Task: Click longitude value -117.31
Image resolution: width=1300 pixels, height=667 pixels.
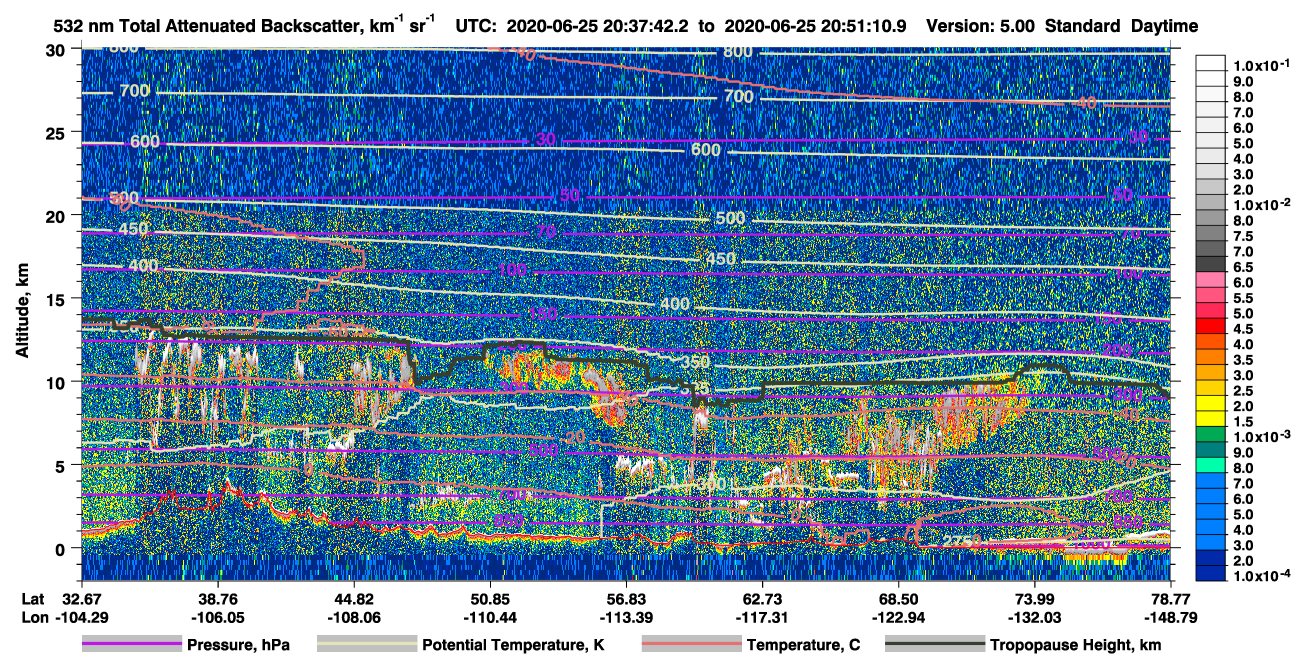Action: 762,617
